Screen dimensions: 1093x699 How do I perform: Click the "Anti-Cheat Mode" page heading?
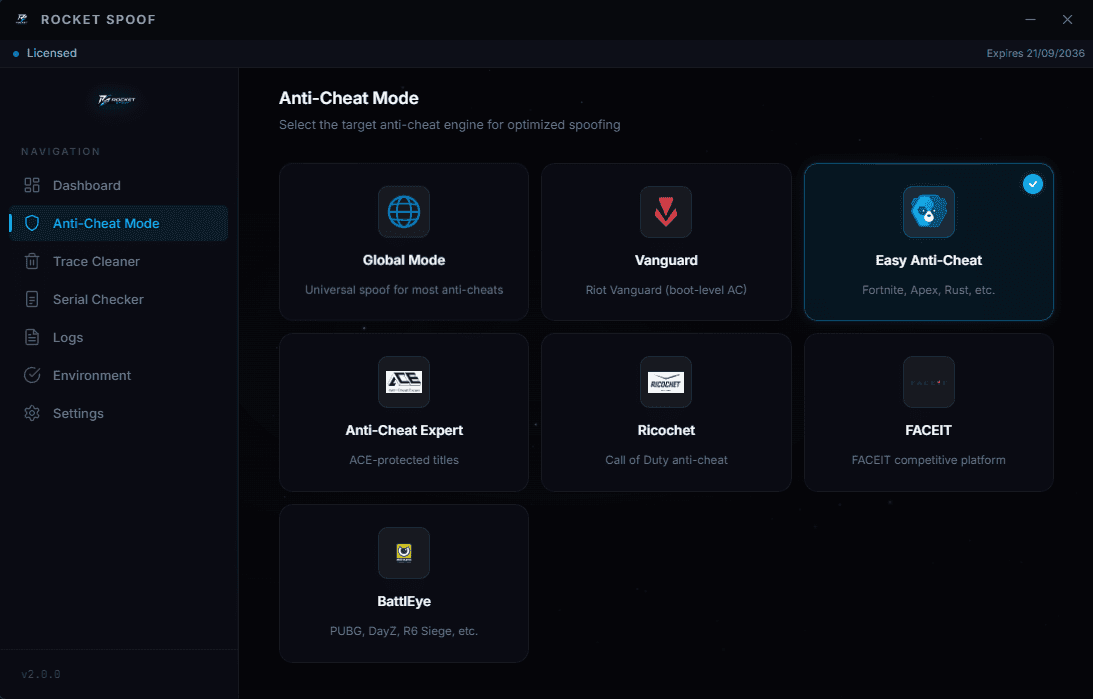pos(349,98)
